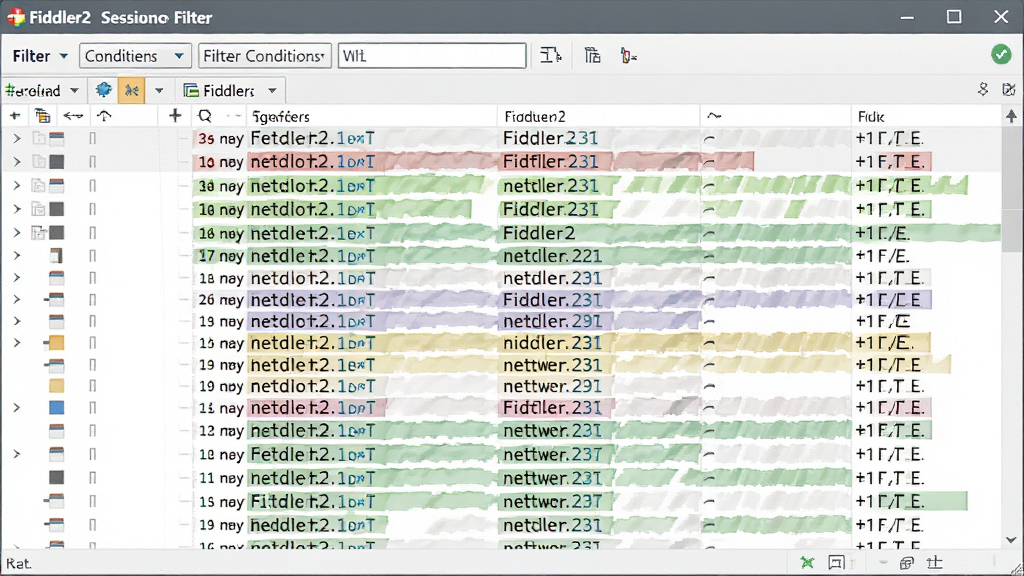This screenshot has width=1024, height=576.
Task: Tick the small box in the niddler.231 row
Action: click(92, 343)
